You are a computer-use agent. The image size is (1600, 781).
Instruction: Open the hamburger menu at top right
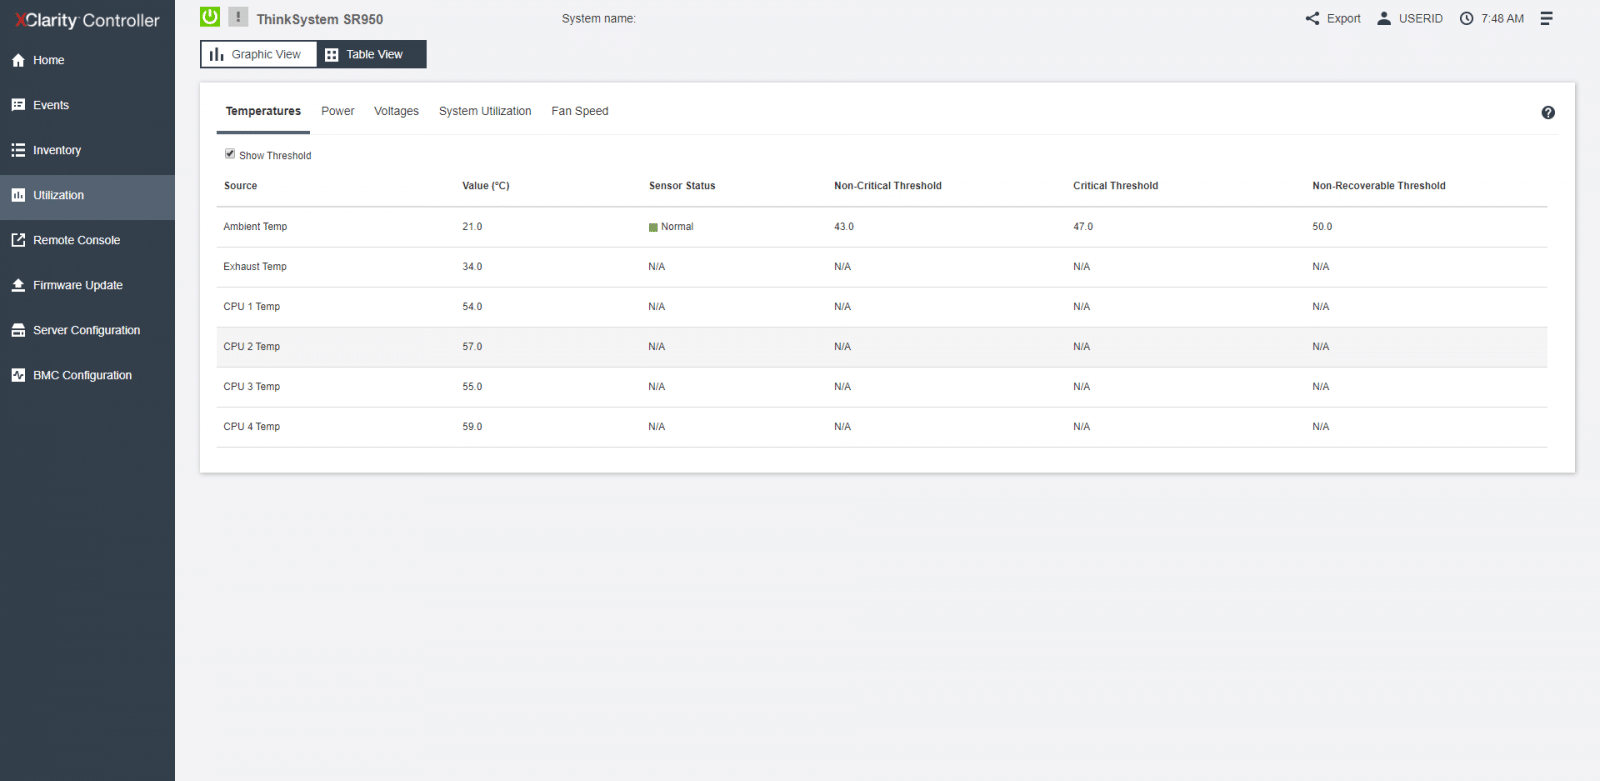tap(1546, 18)
